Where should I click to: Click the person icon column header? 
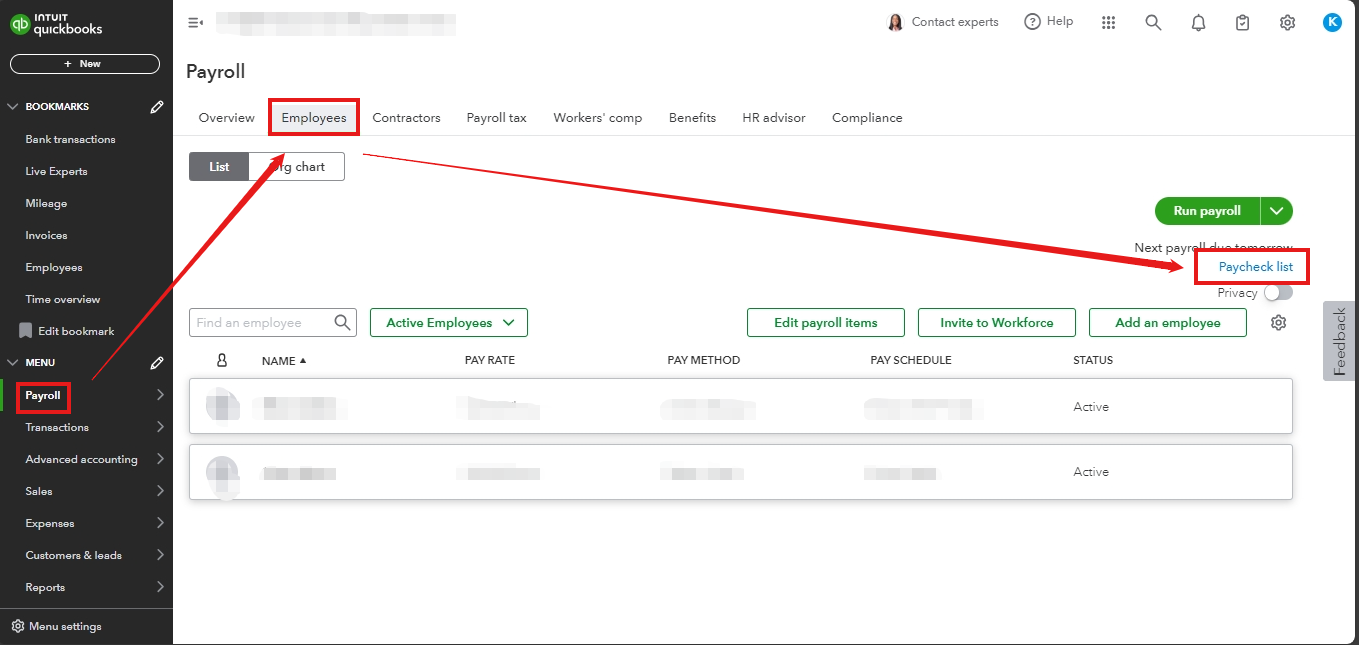tap(221, 360)
